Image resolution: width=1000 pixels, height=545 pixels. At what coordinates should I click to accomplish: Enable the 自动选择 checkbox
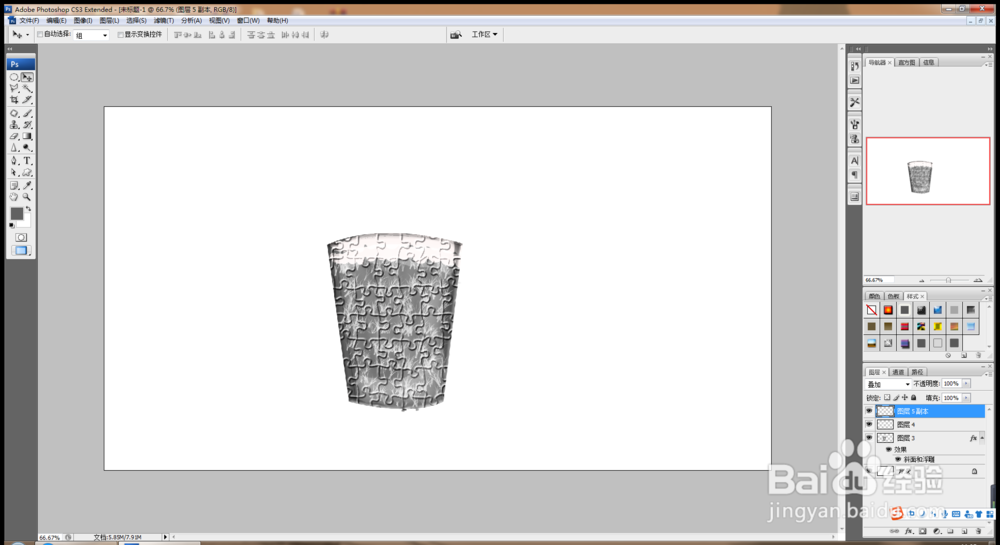point(40,34)
